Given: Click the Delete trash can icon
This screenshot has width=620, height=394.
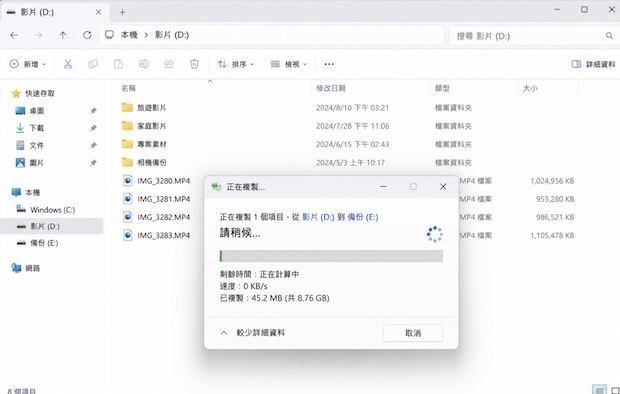Looking at the screenshot, I should 194,64.
